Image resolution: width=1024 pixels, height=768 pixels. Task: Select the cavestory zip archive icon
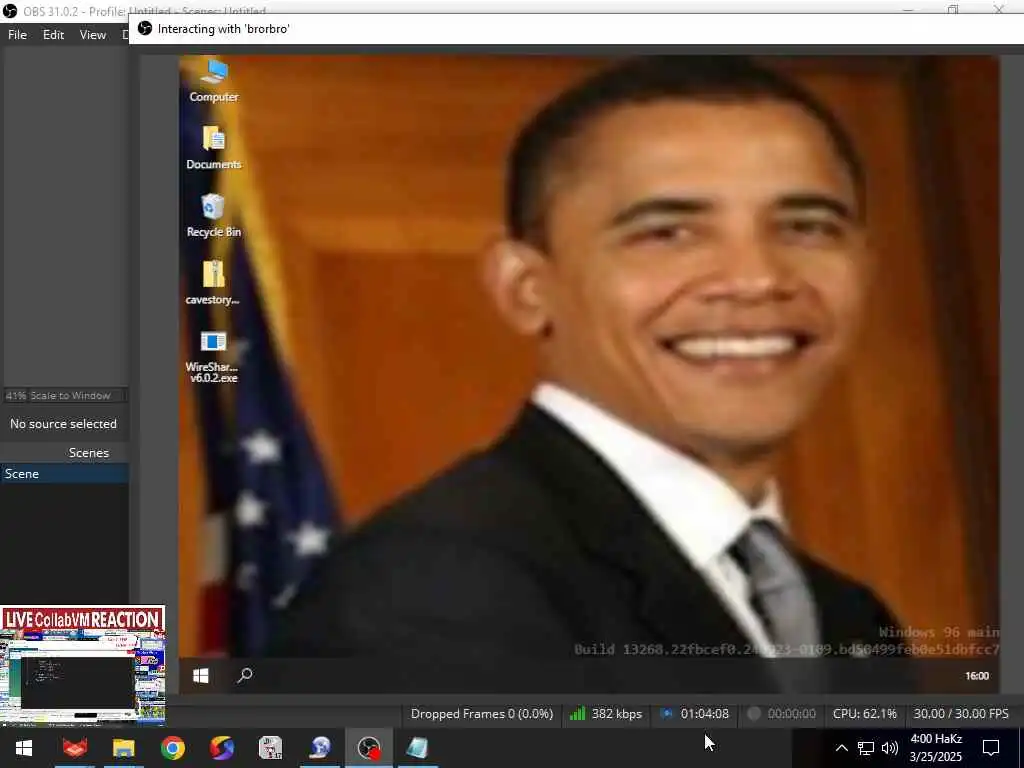(213, 283)
